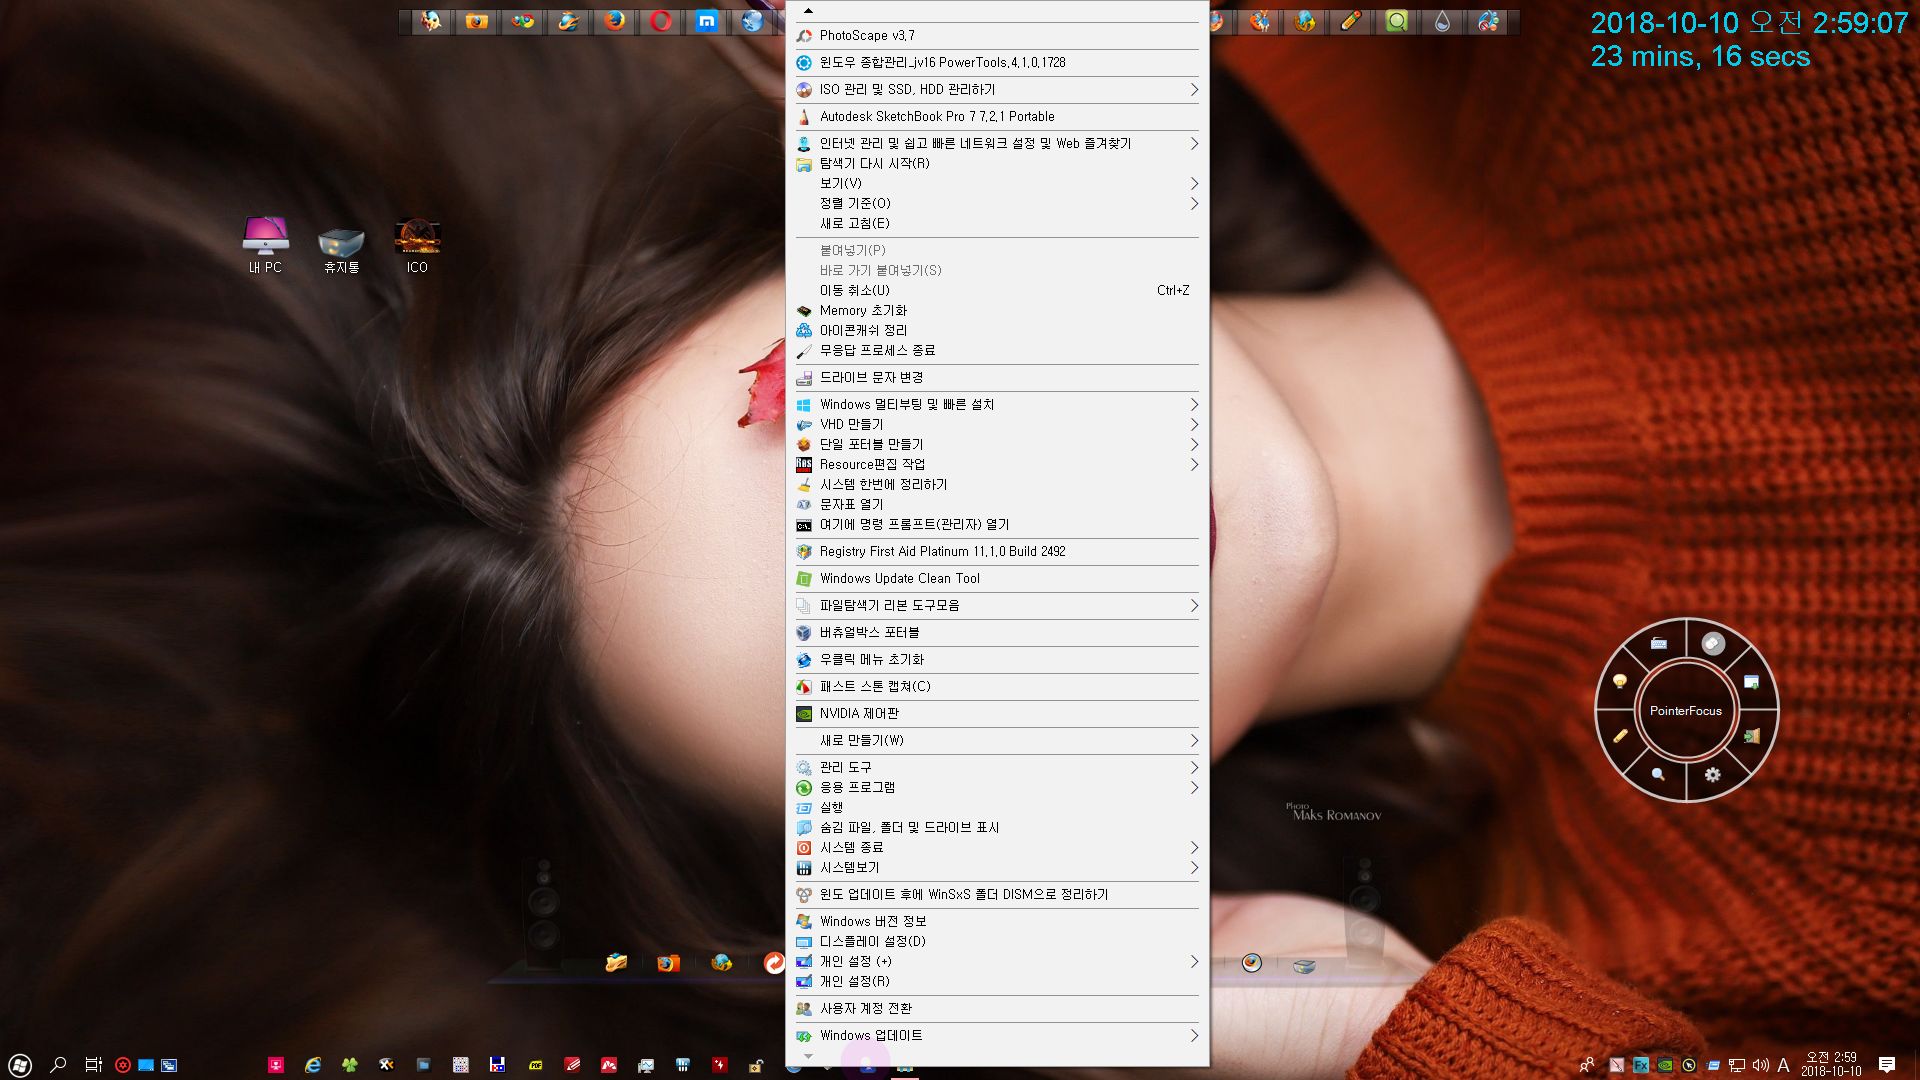1920x1080 pixels.
Task: Click the light bulb icon in PointerFocus wheel
Action: click(1619, 681)
